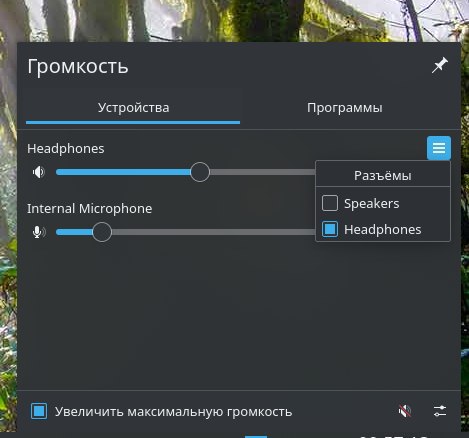
Task: Select the Speakers text entry in ports menu
Action: click(x=371, y=203)
